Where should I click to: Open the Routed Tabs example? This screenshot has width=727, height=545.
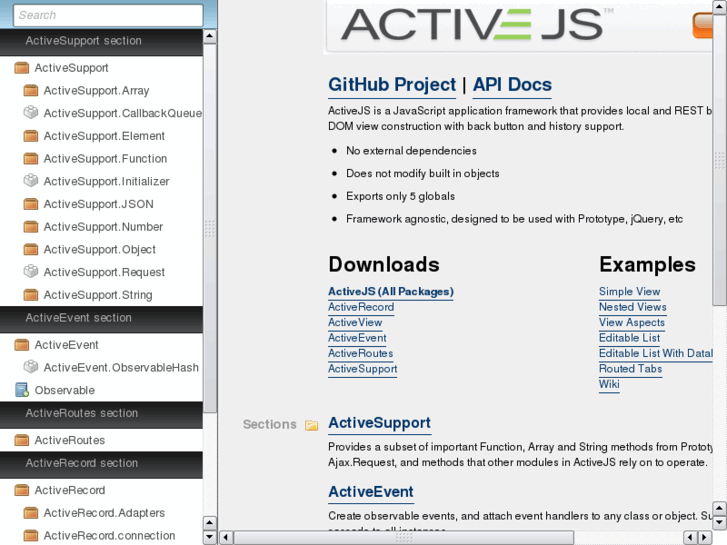coord(630,369)
